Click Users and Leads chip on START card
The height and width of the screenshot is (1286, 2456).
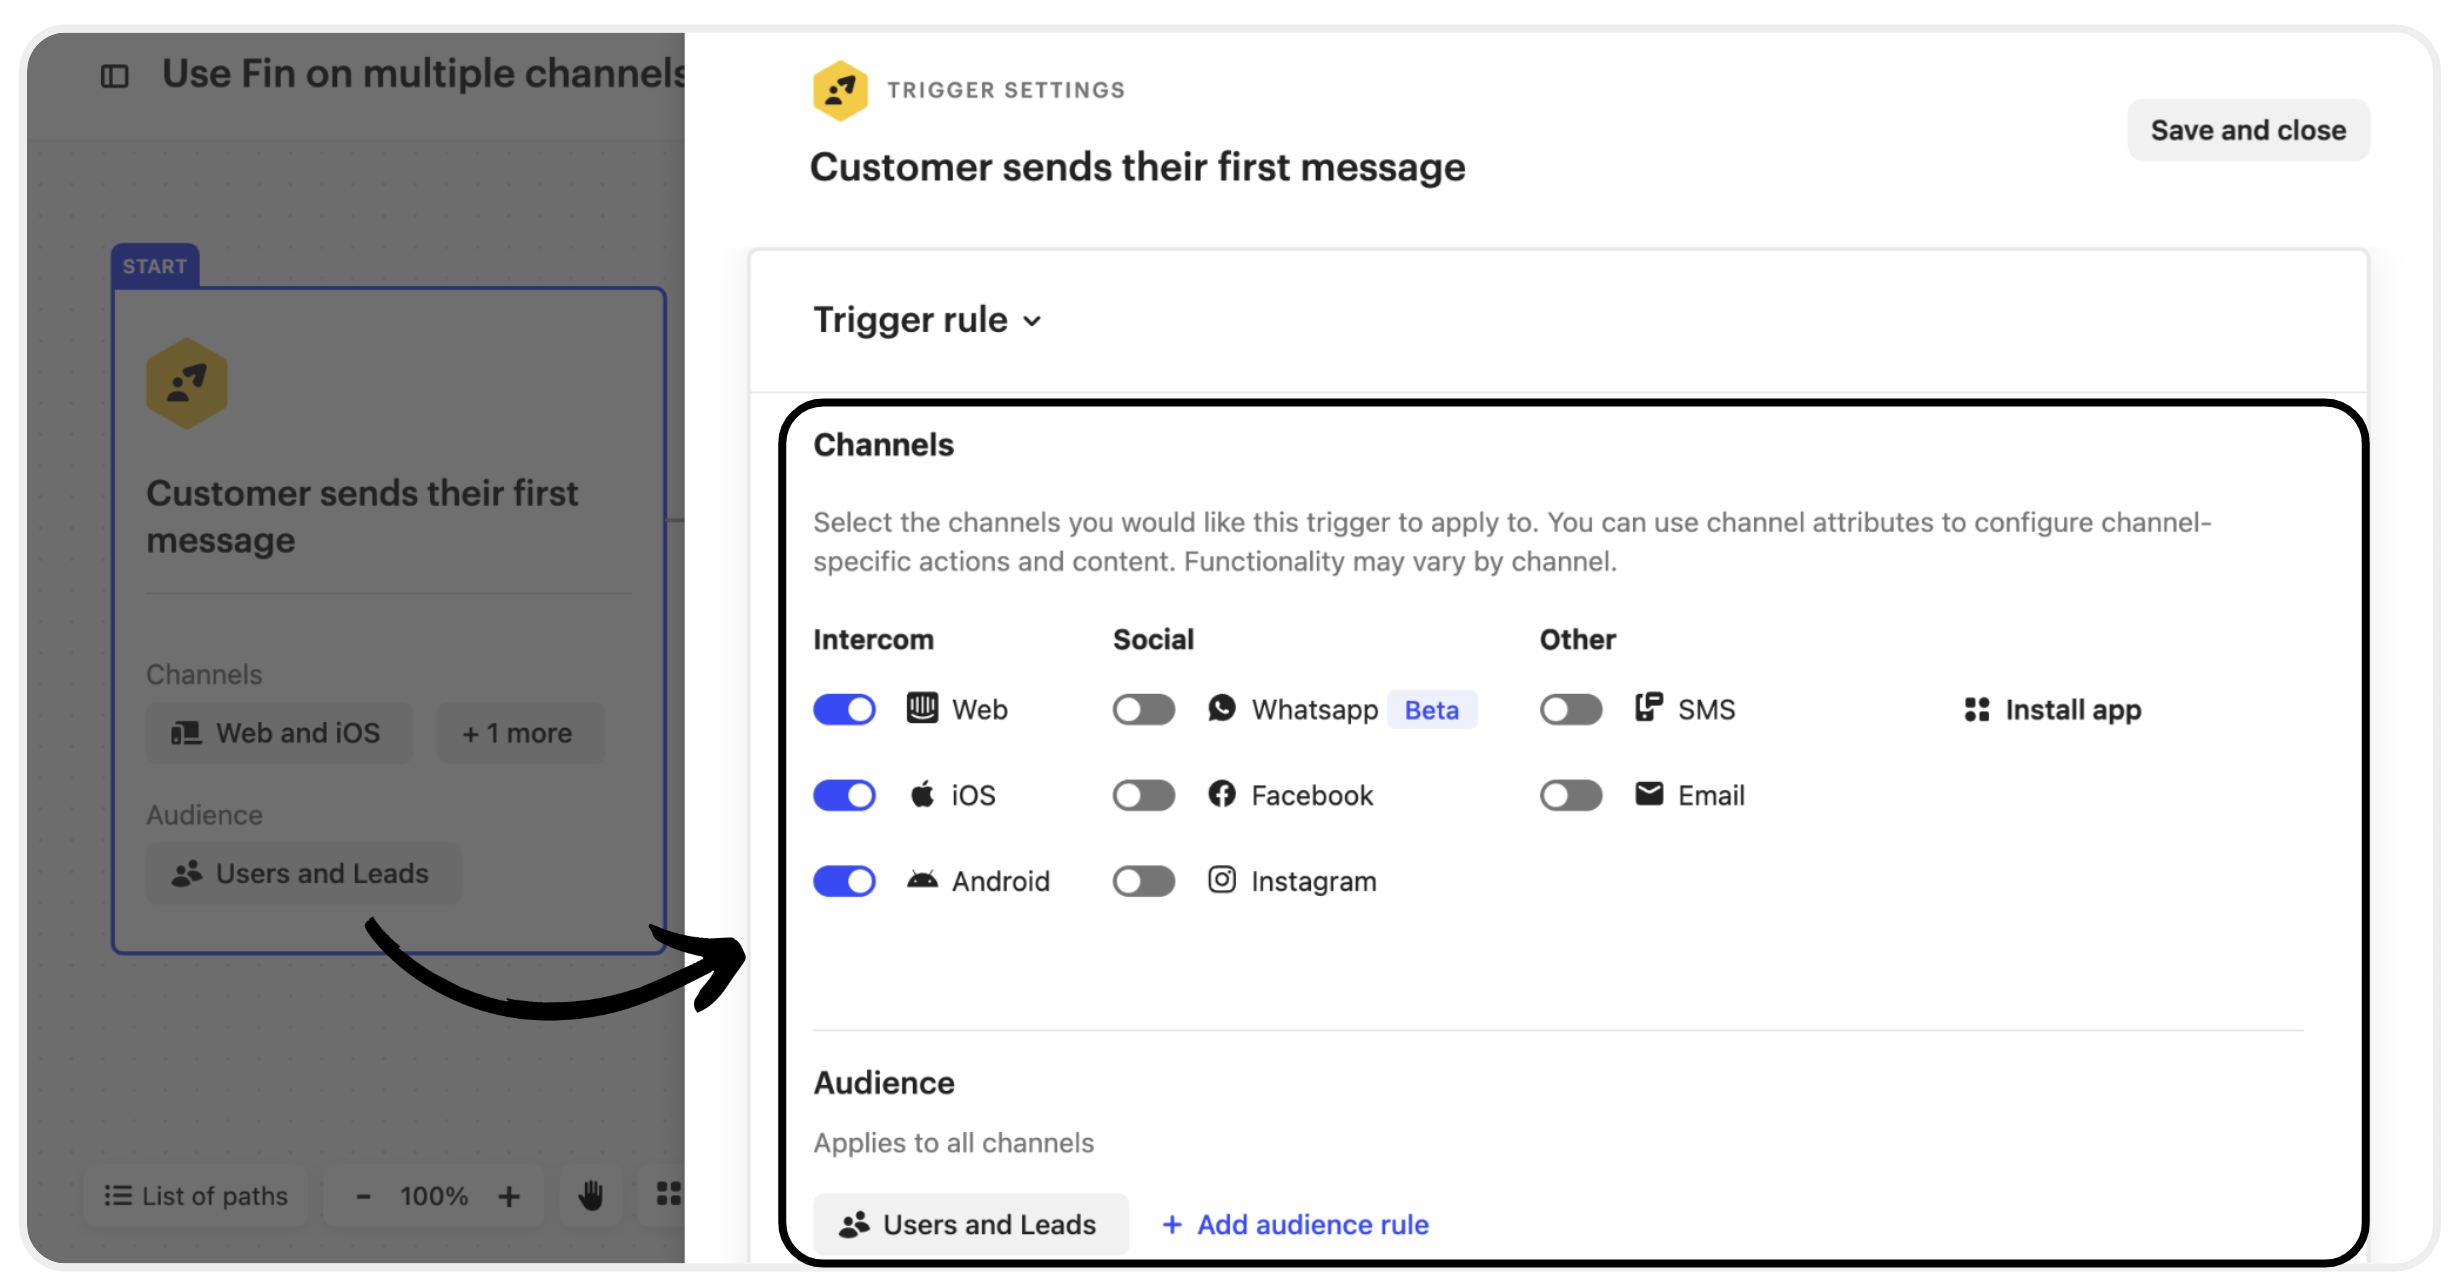coord(304,874)
